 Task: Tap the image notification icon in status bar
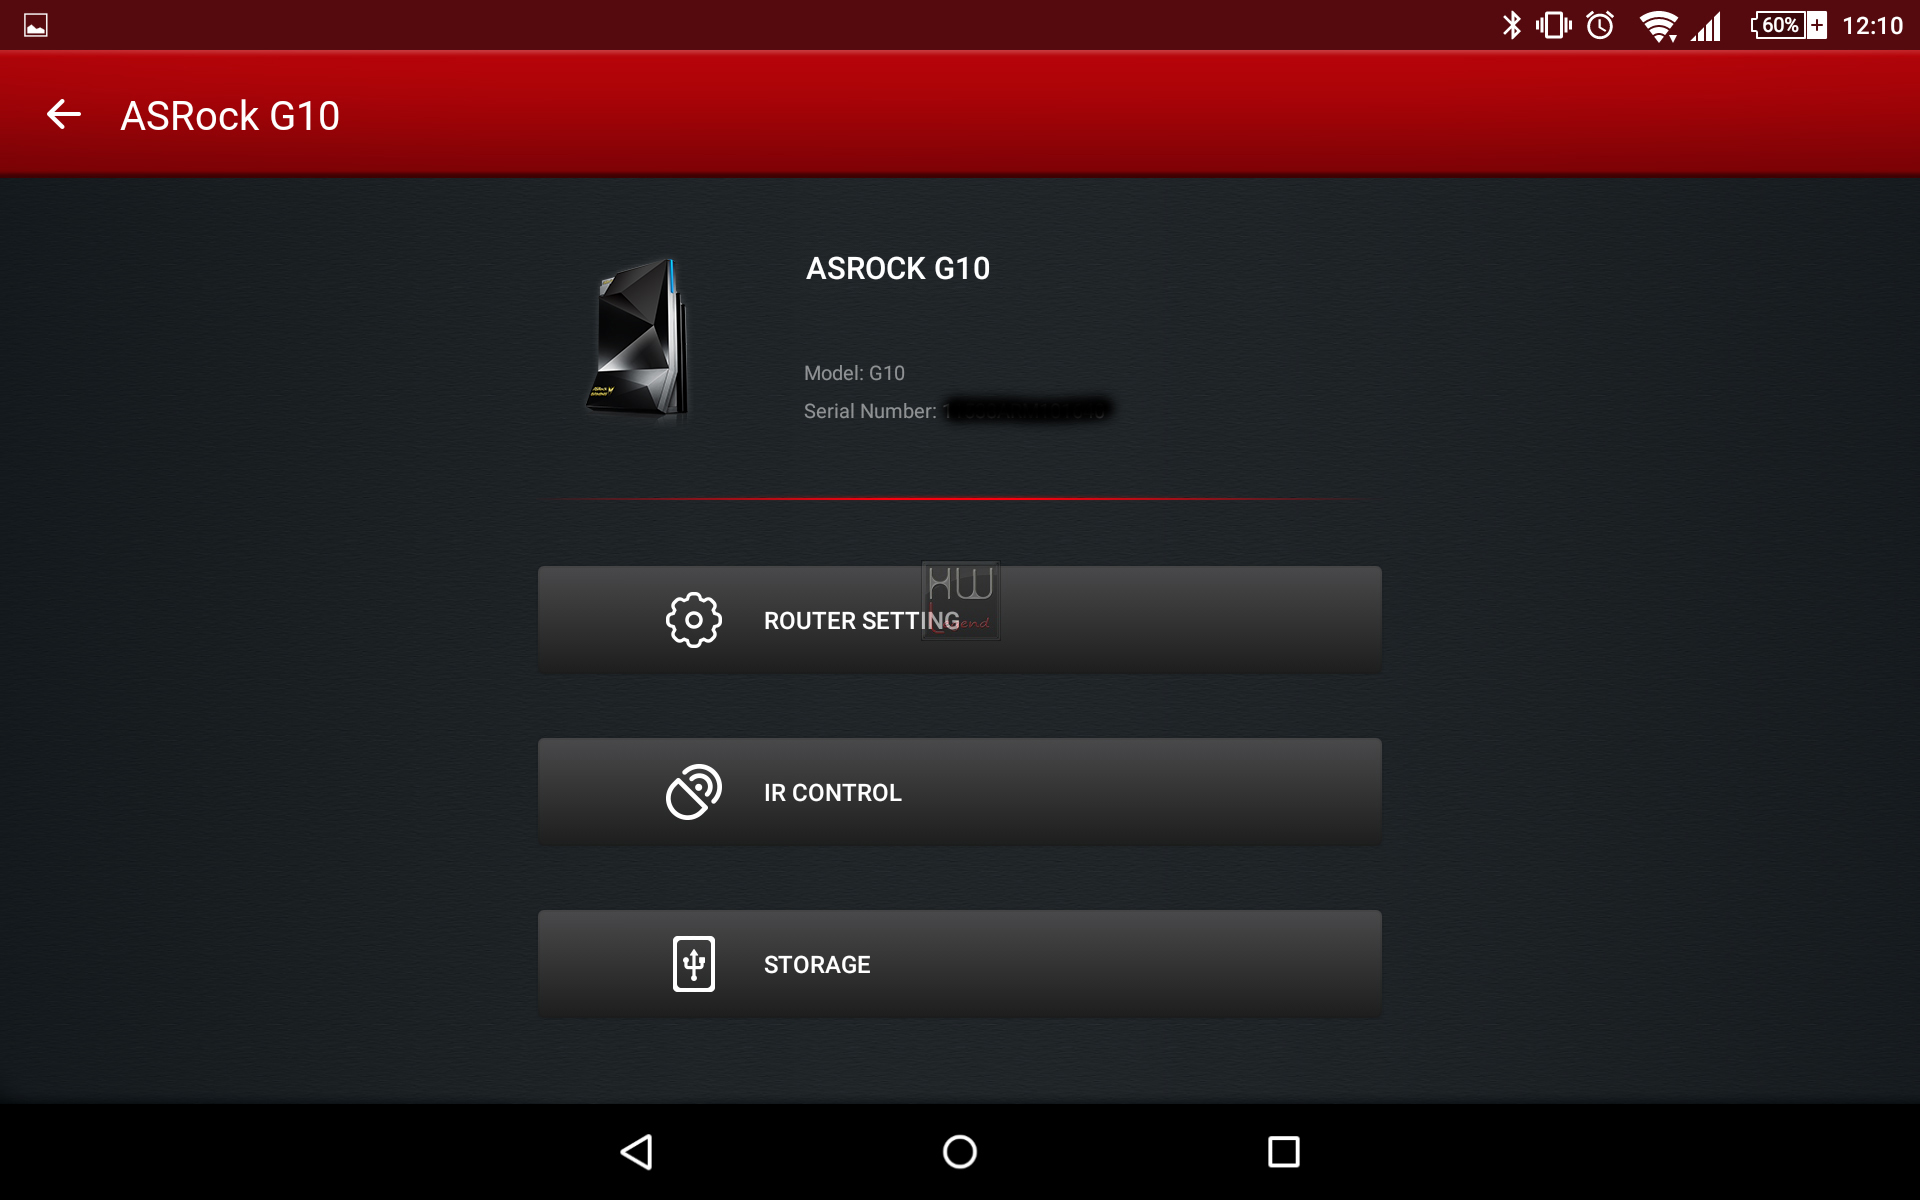pos(36,25)
